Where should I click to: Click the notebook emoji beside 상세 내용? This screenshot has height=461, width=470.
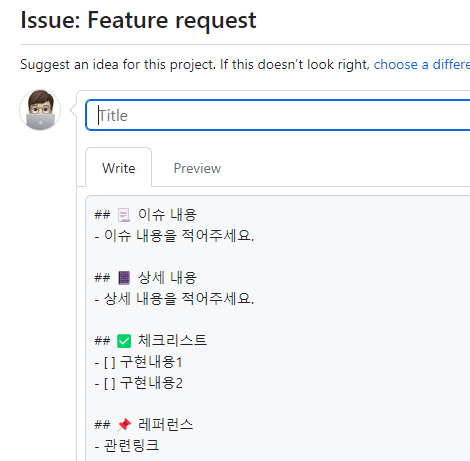click(x=124, y=278)
